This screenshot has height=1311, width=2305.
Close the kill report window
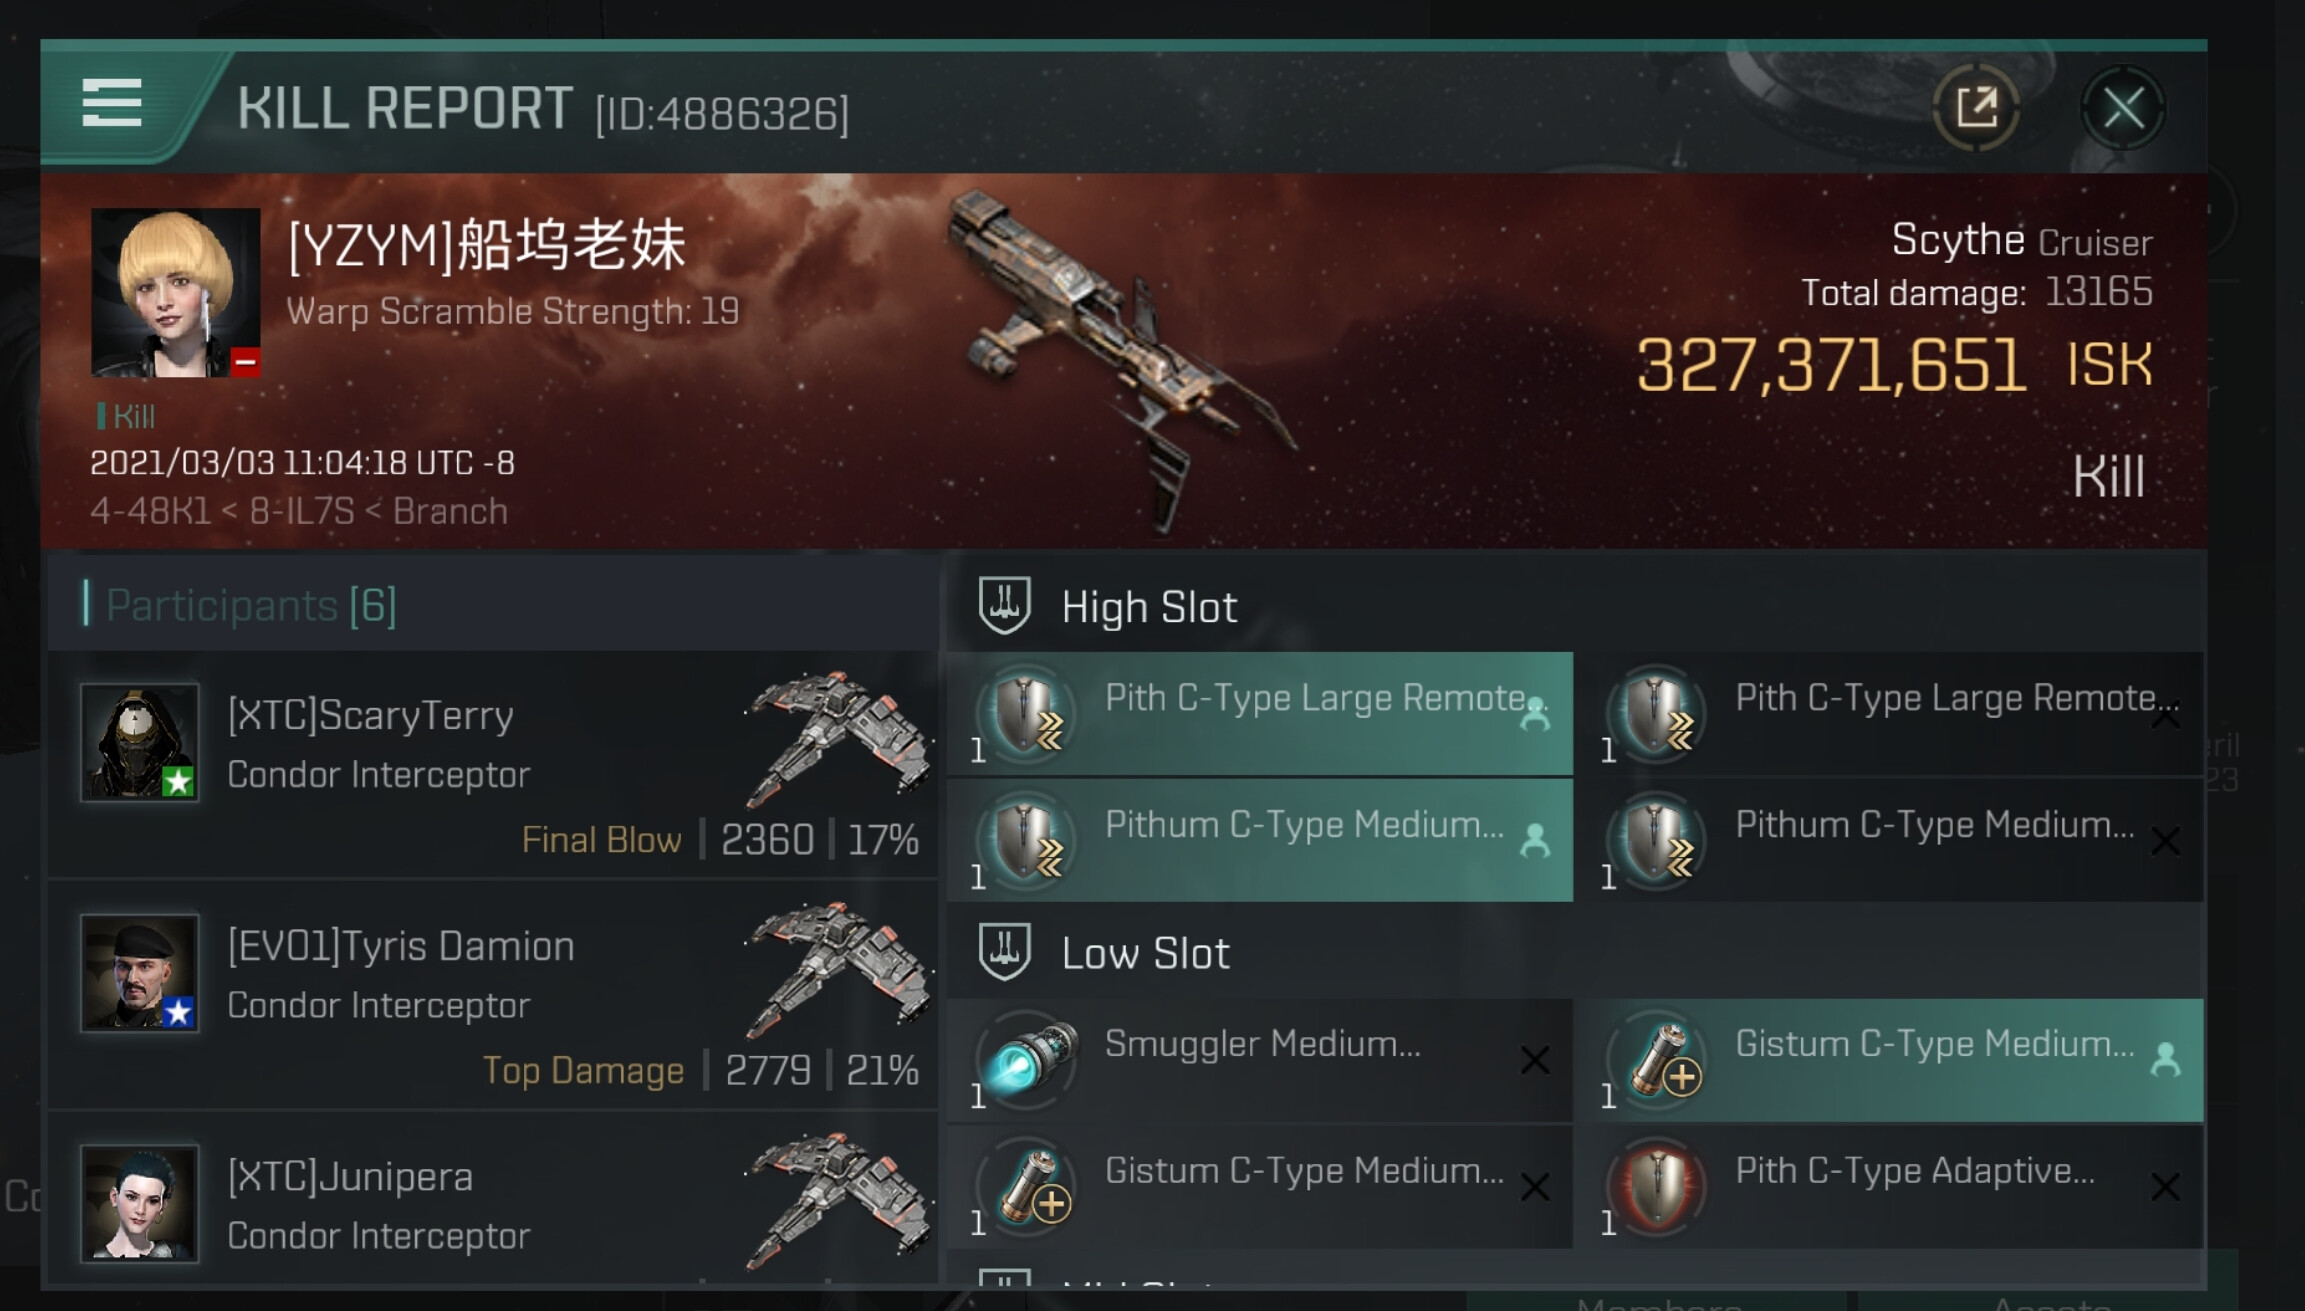pos(2123,108)
